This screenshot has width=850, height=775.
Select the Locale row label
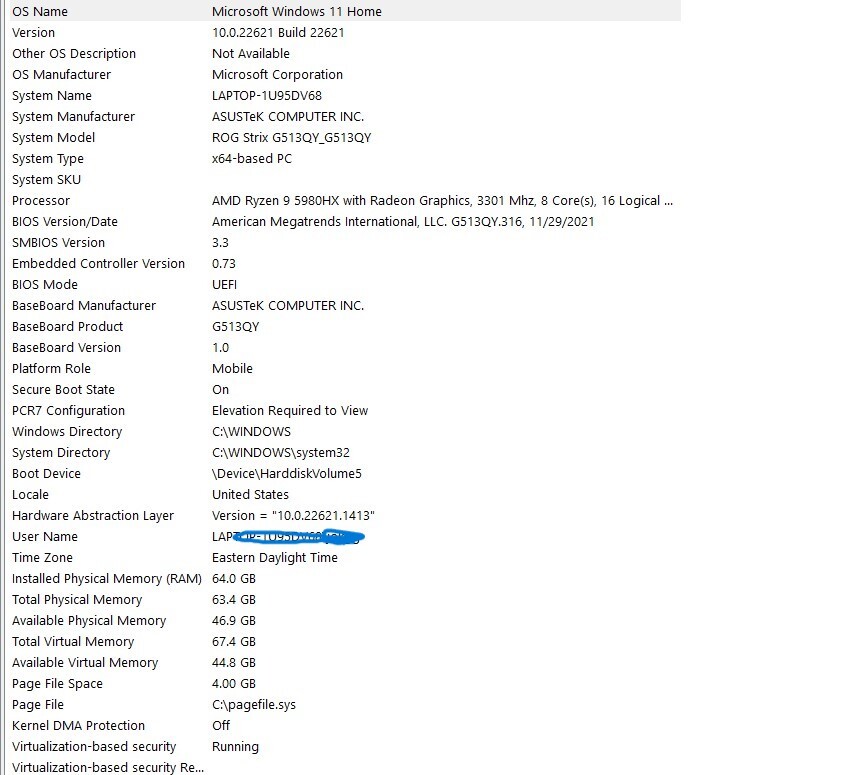click(30, 495)
